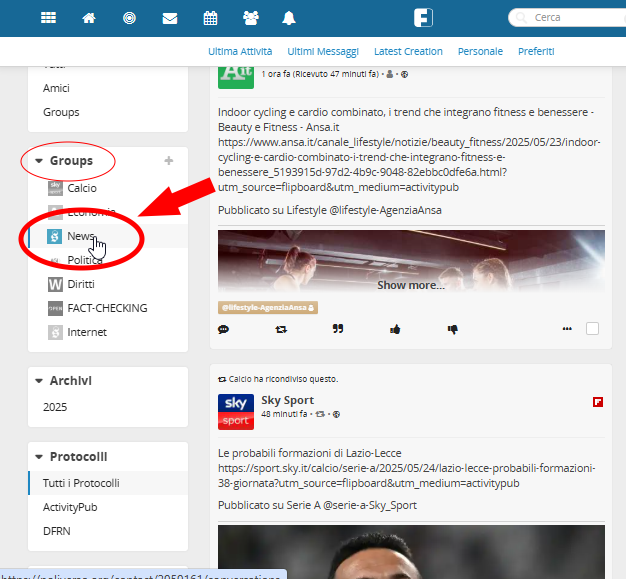Quote the Ansa lifestyle post
This screenshot has height=579, width=626.
click(x=338, y=329)
